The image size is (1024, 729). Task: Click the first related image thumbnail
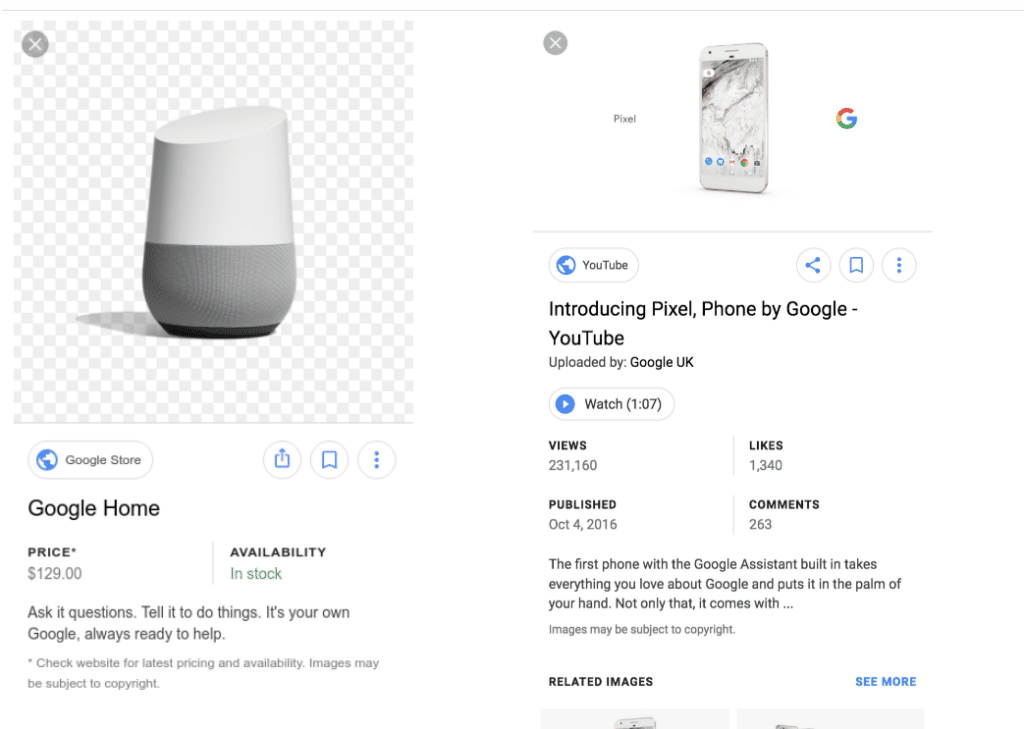point(634,722)
